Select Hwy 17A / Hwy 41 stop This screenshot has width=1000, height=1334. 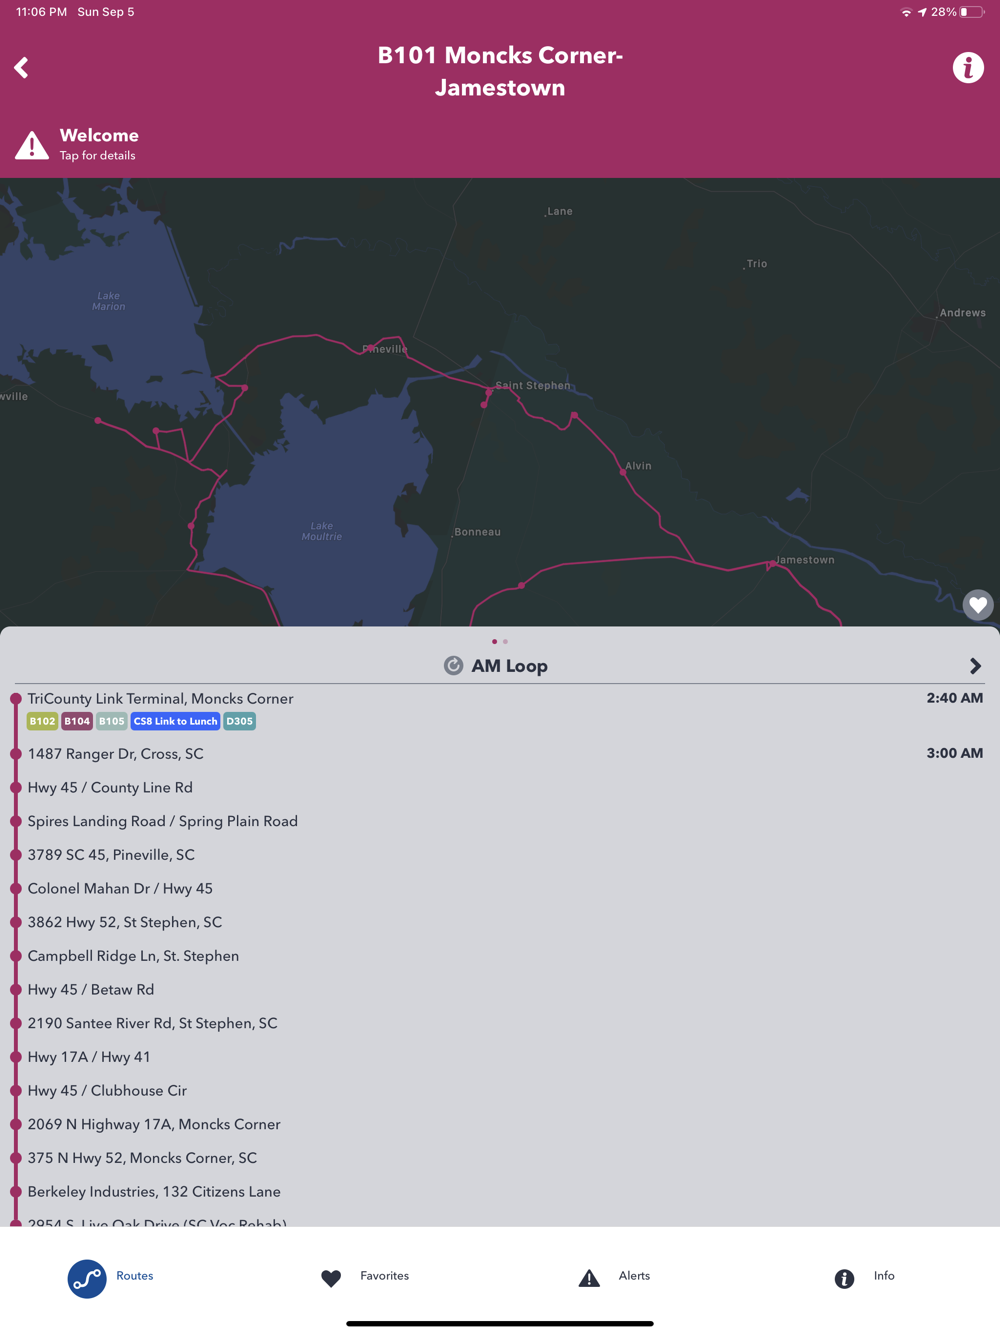[x=89, y=1057]
